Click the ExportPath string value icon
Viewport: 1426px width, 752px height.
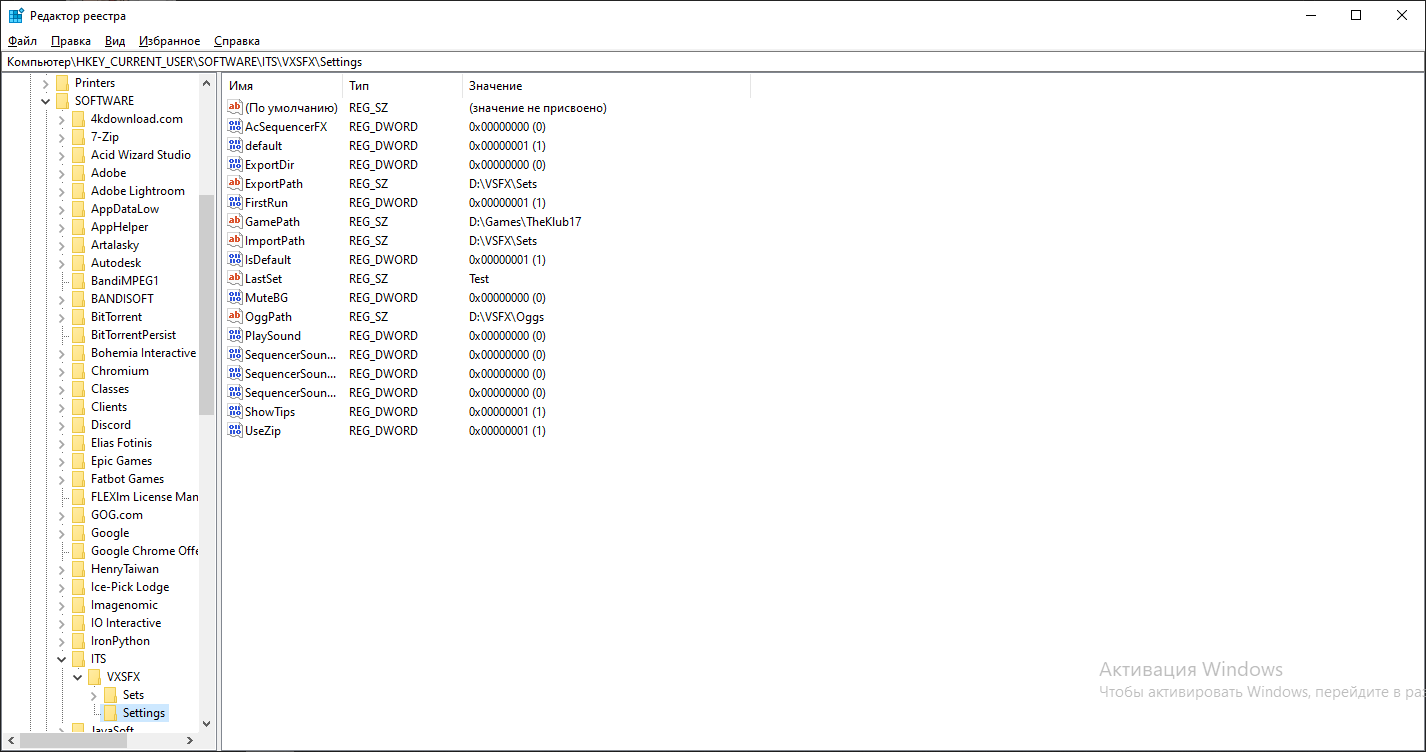pos(235,184)
